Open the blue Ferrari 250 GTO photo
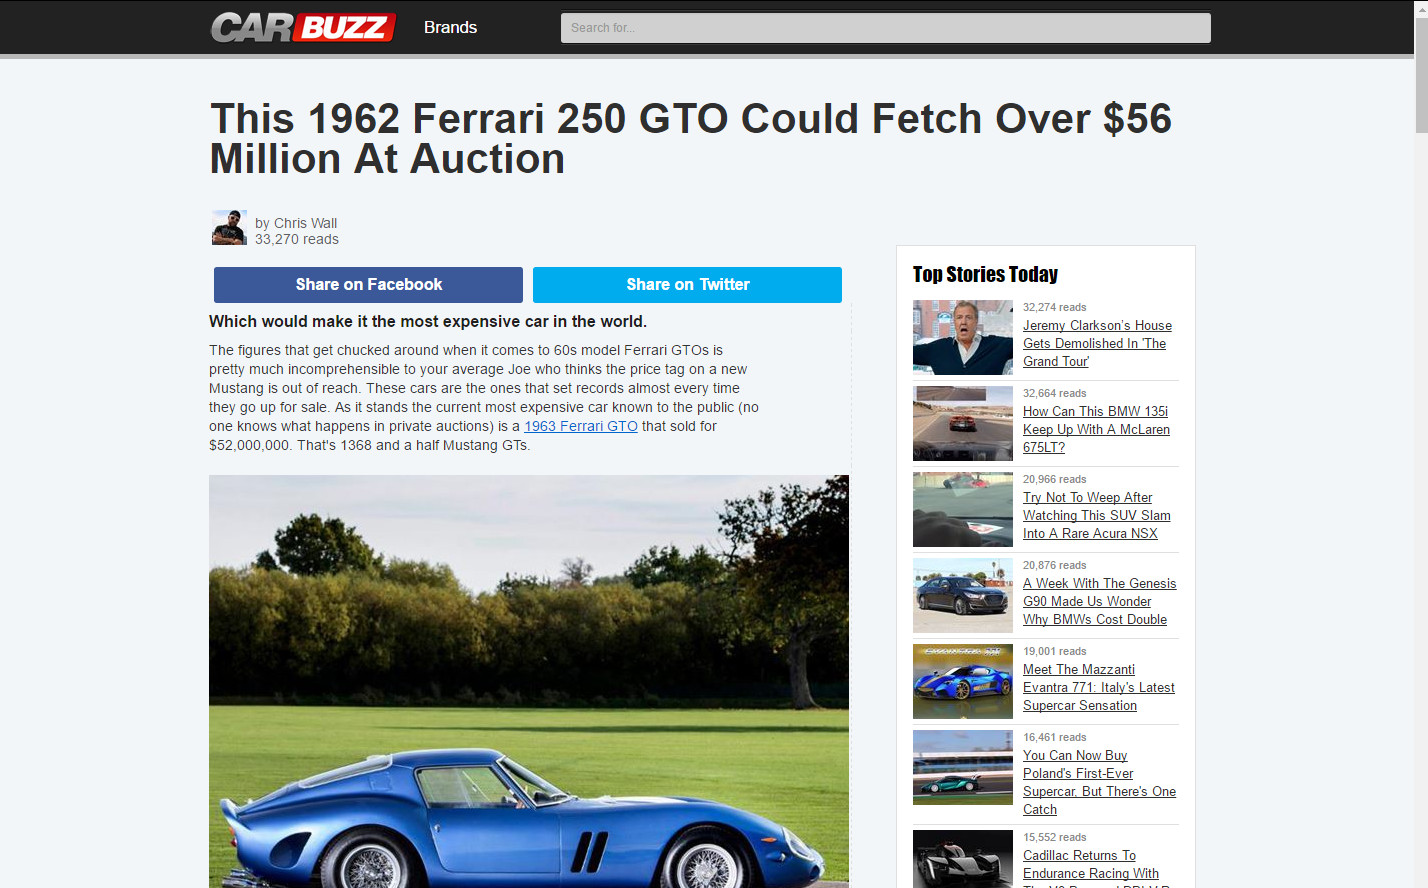Viewport: 1428px width, 888px height. 529,681
